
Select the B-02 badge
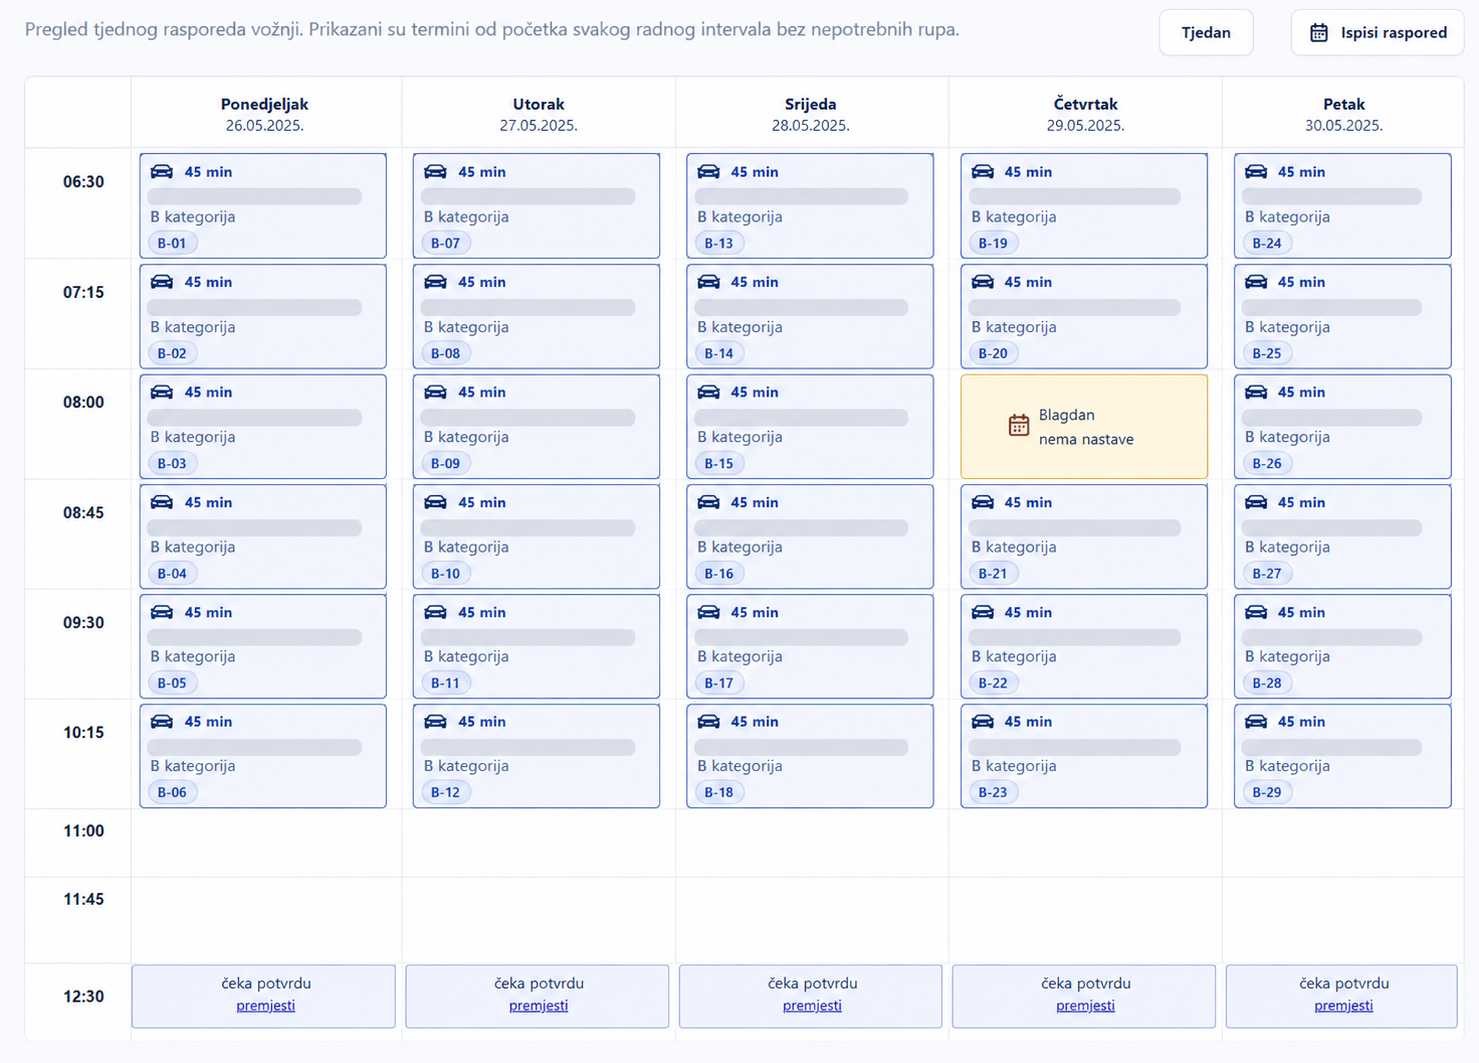172,353
